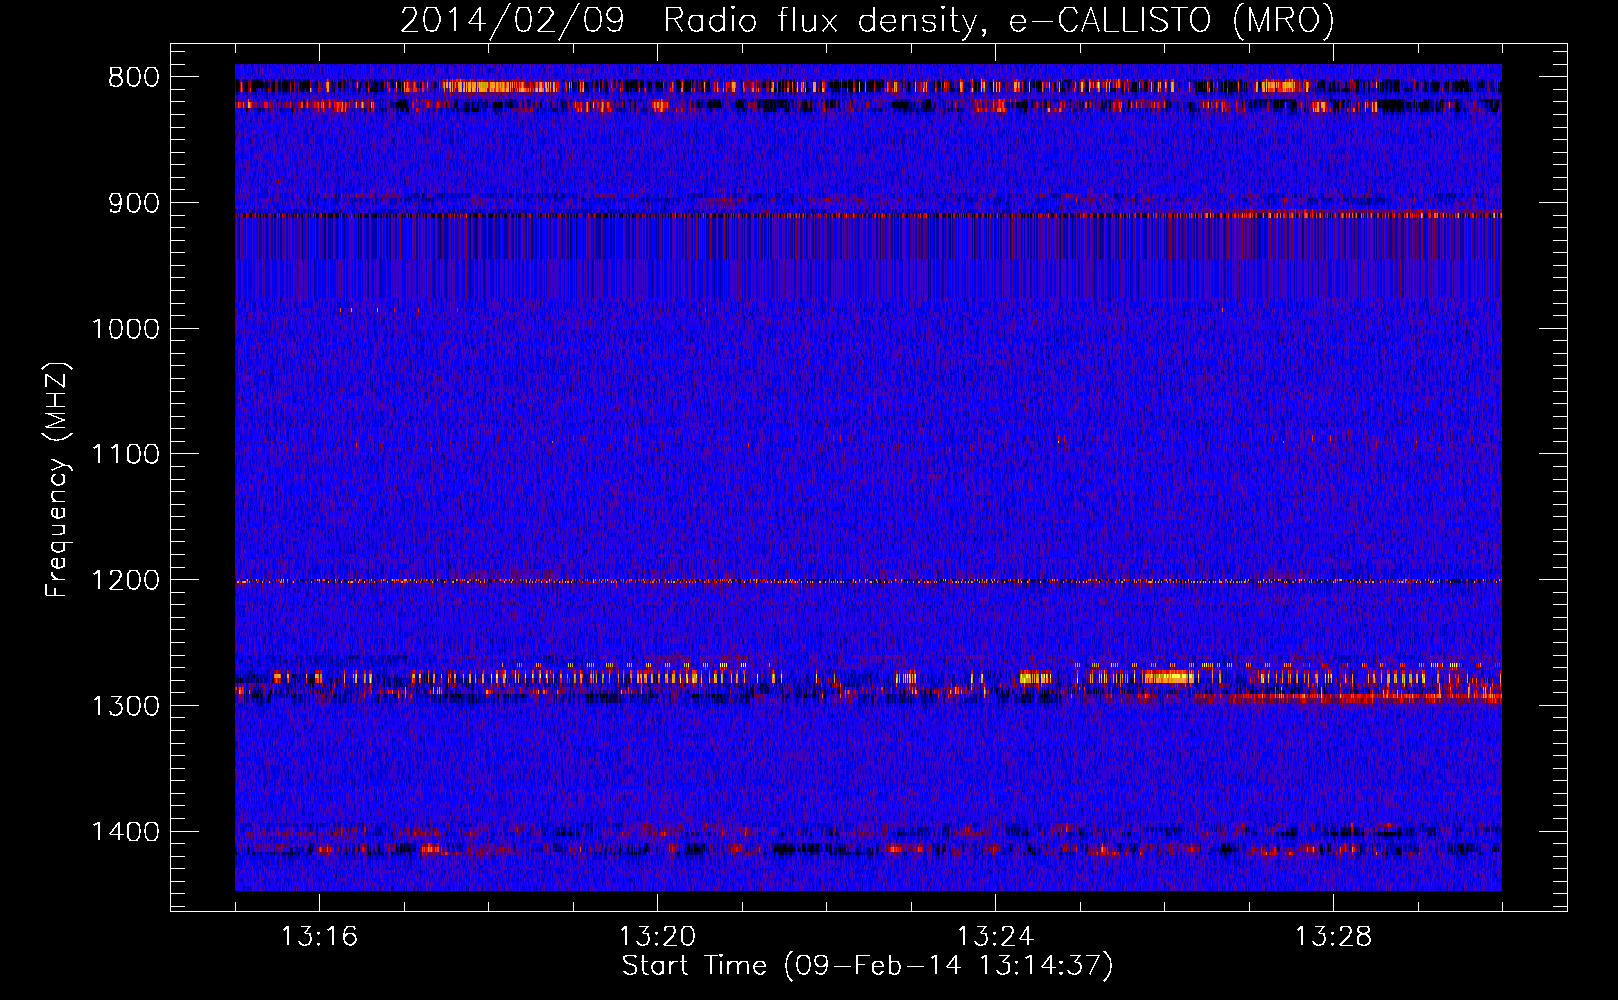This screenshot has height=1000, width=1618.
Task: Click the 'Frequency (MHZ)' axis label
Action: (58, 480)
